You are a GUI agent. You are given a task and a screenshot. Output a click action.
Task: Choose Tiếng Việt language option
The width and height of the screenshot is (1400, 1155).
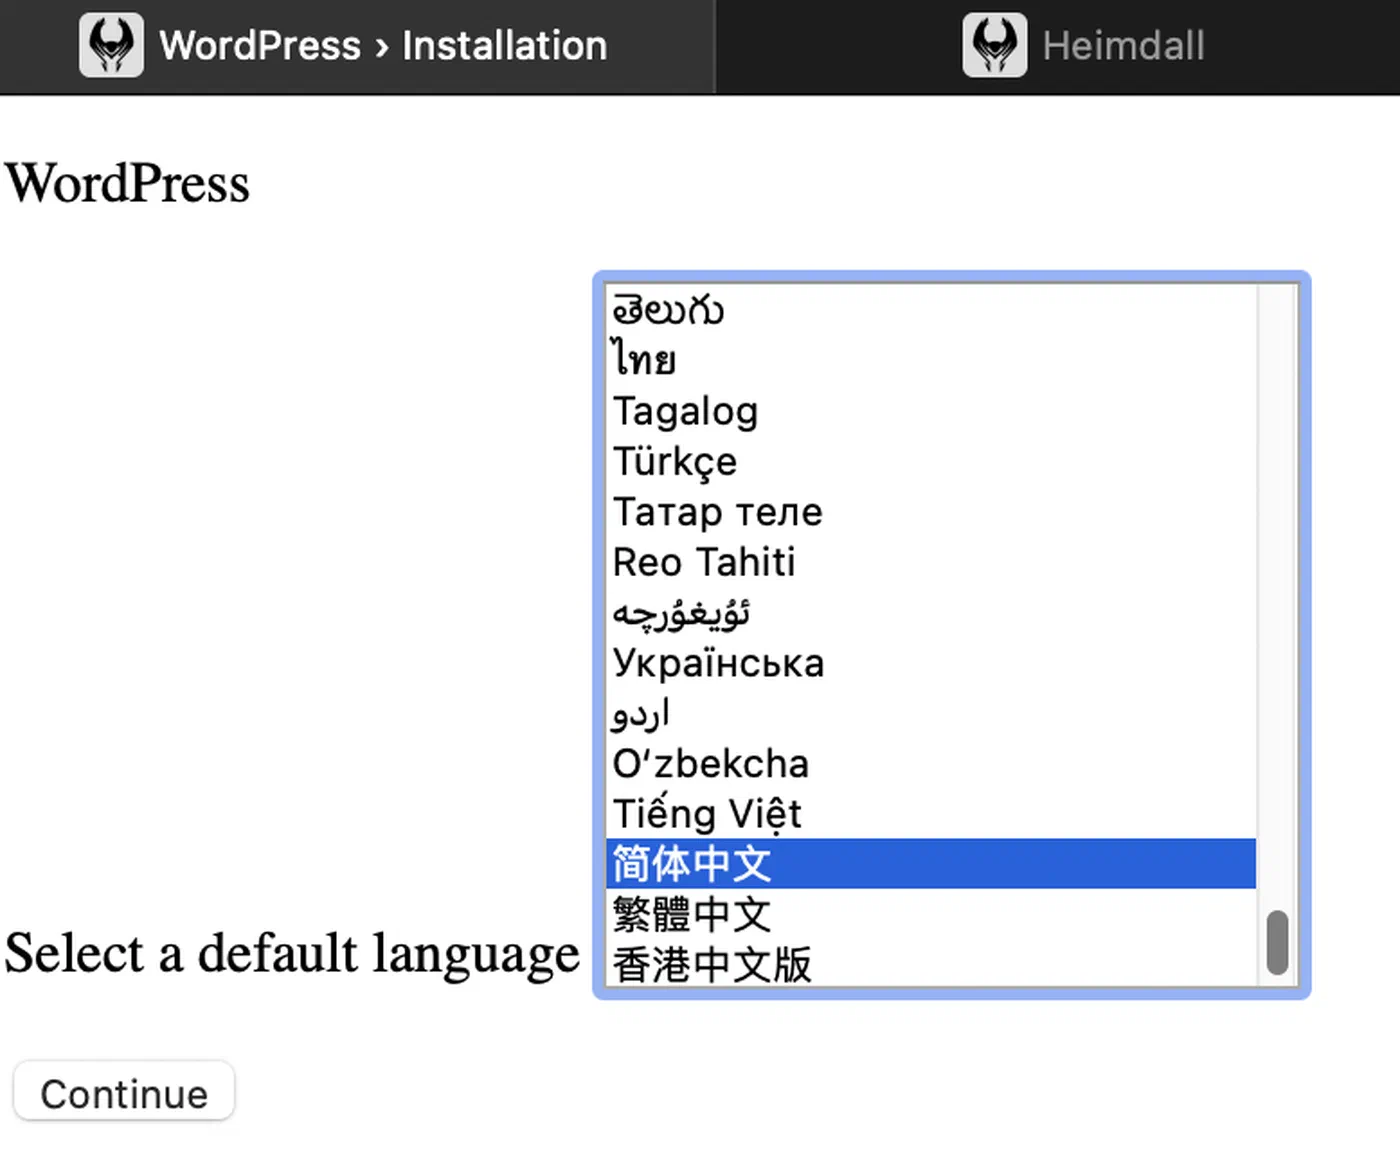coord(931,814)
